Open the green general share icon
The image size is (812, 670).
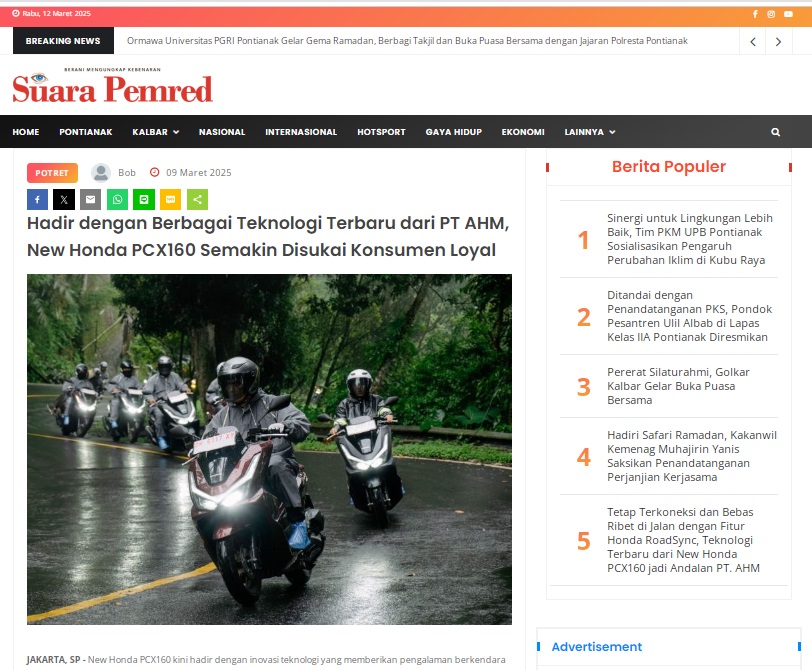[x=197, y=199]
